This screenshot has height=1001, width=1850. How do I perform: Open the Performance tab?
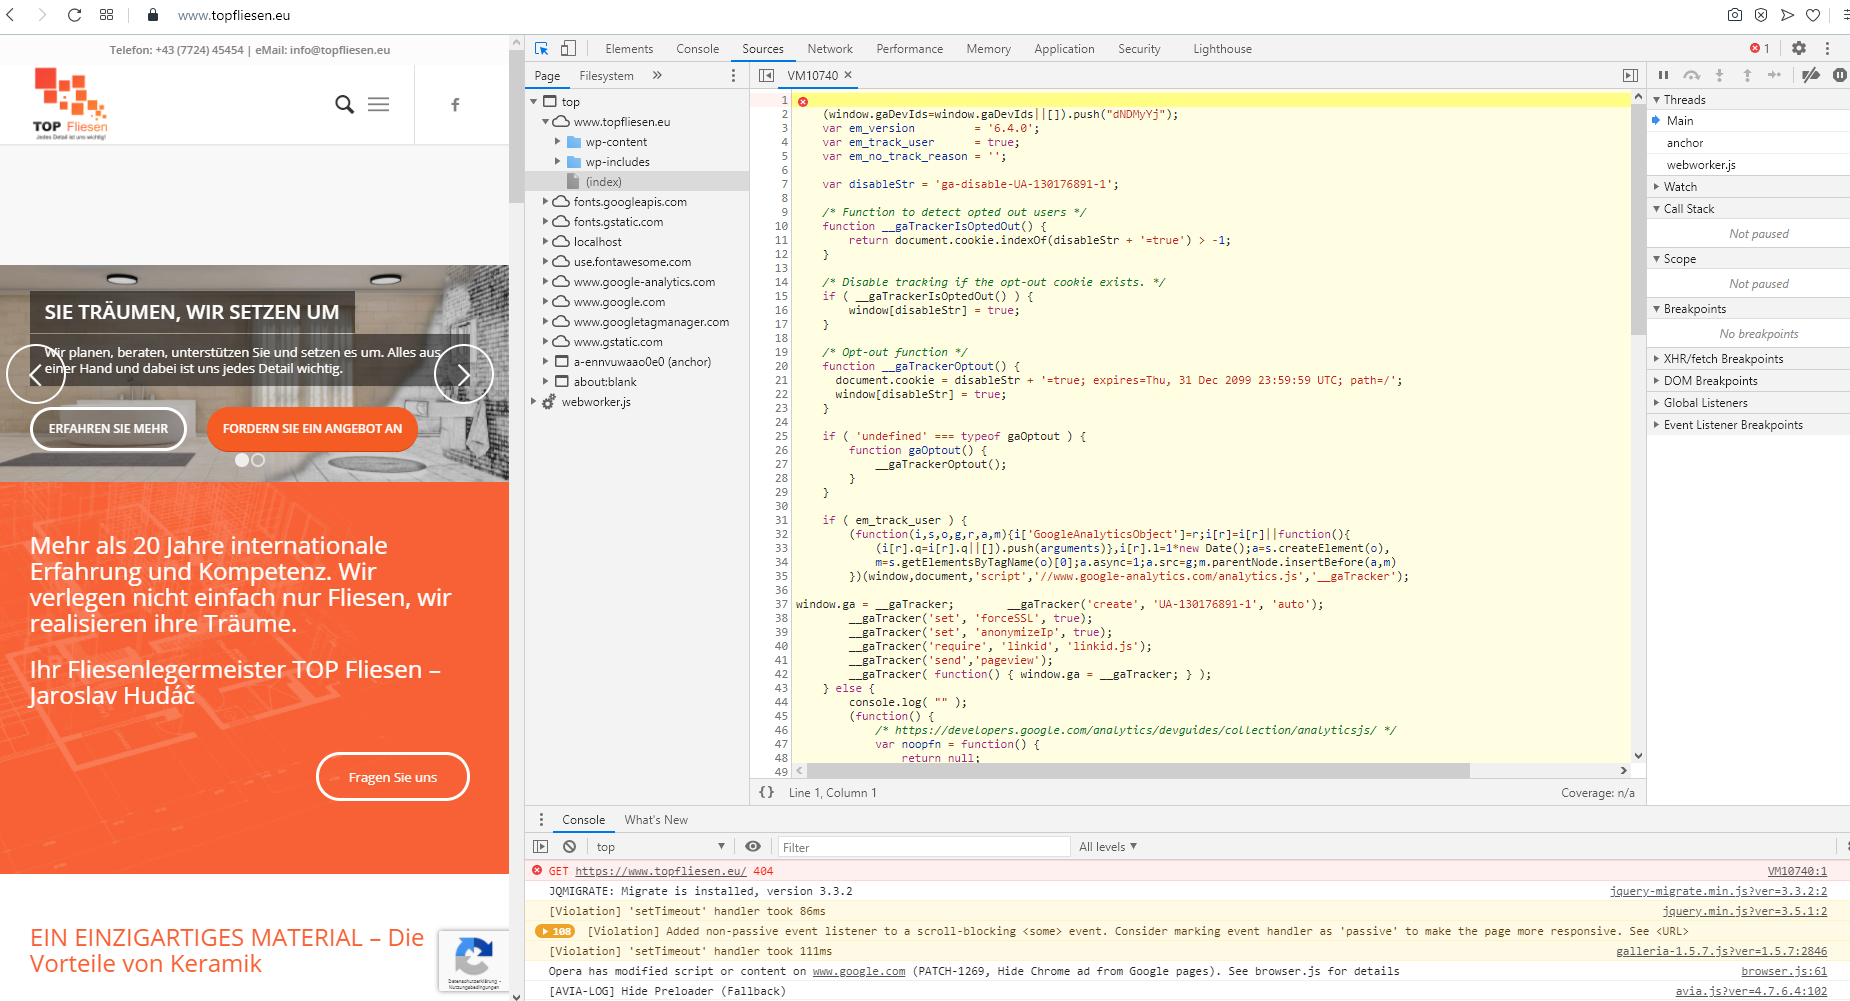910,48
